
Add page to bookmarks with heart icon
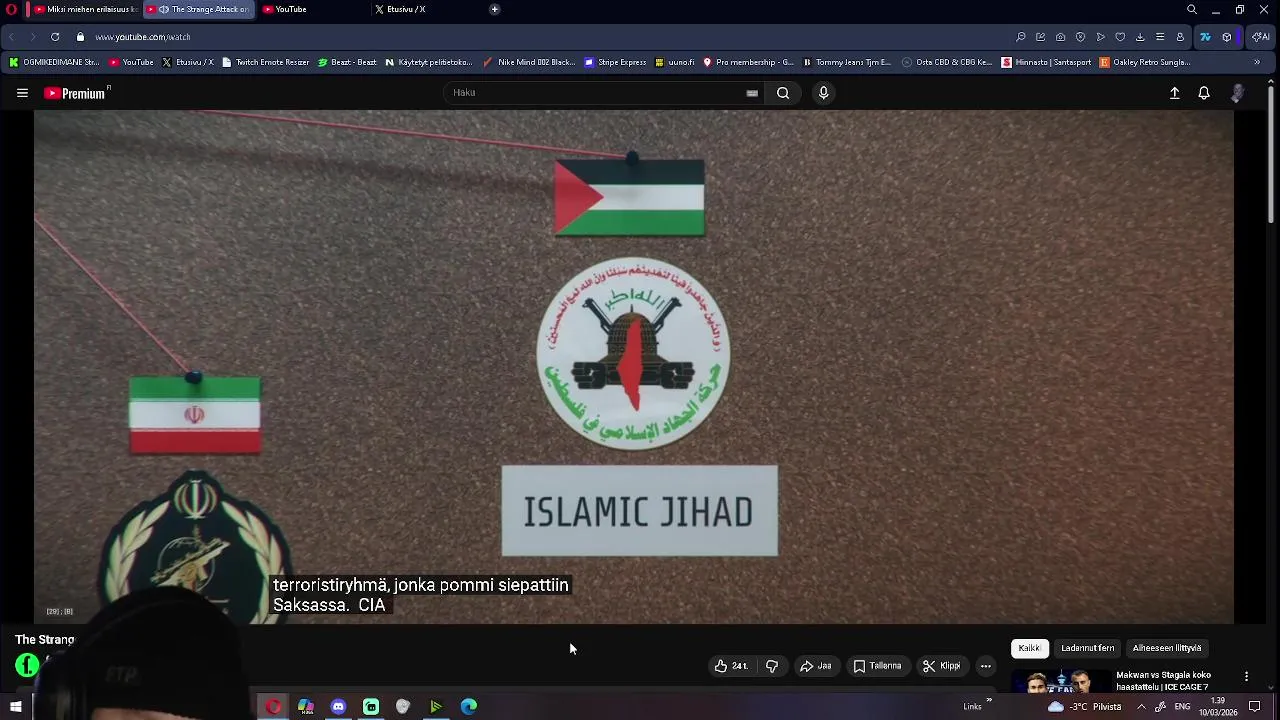point(1120,37)
